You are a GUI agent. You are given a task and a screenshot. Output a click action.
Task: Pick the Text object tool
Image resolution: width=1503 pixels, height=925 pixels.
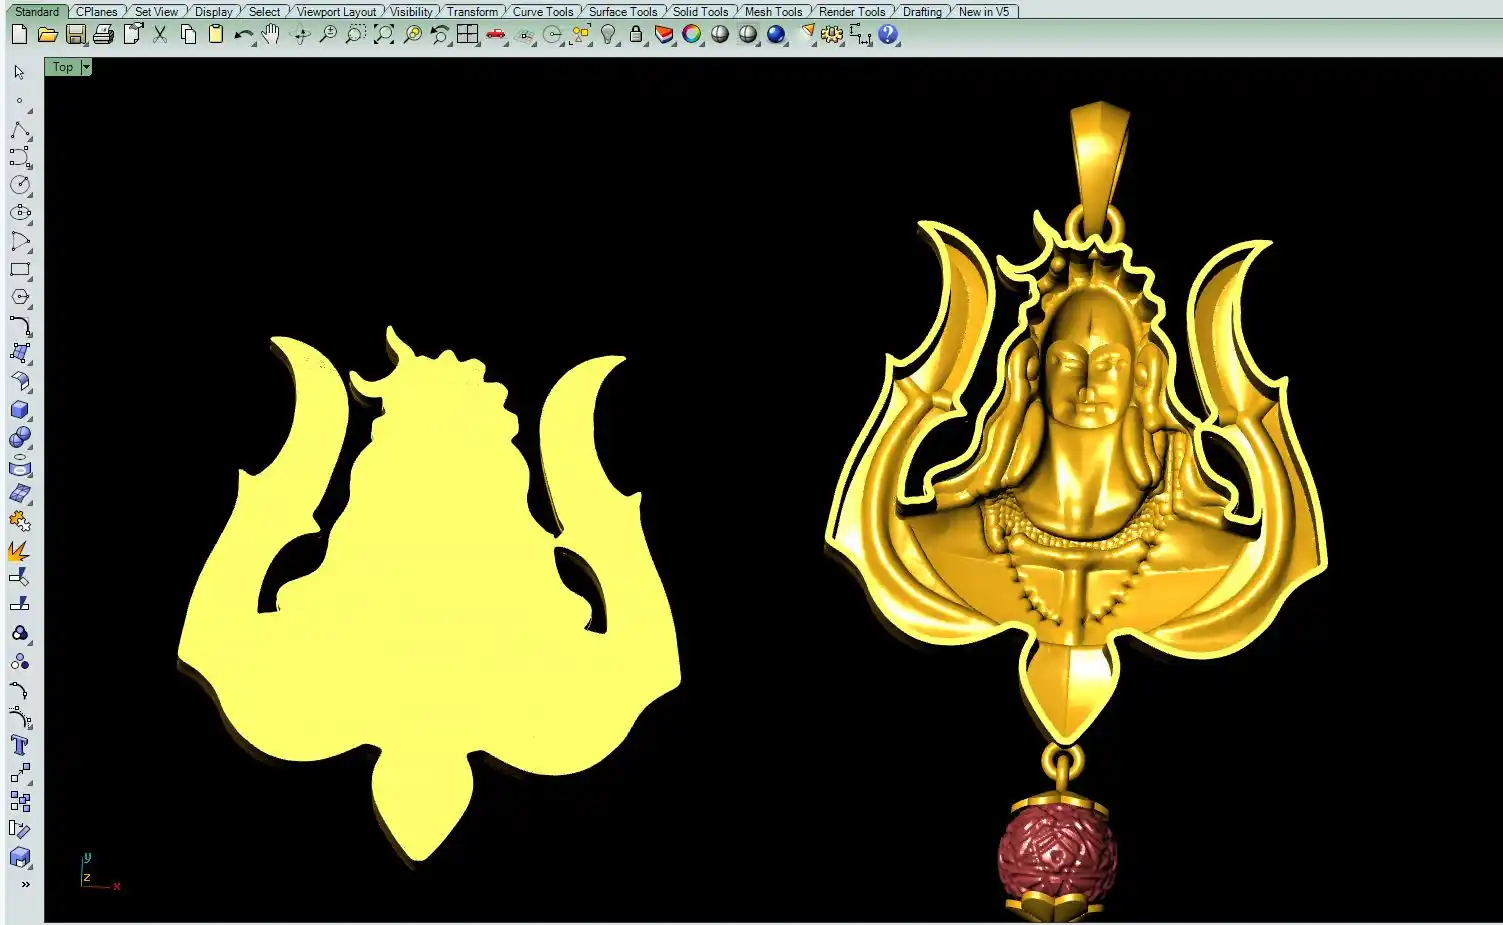click(x=19, y=745)
